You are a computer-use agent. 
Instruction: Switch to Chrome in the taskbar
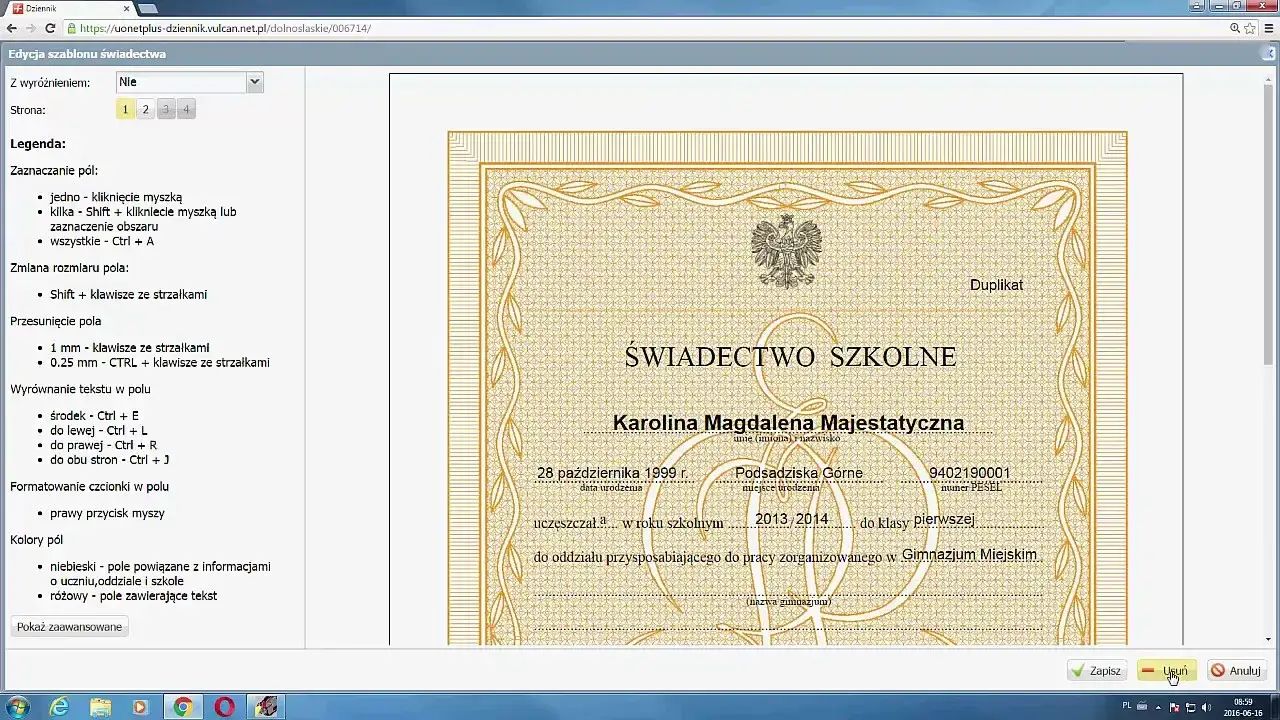coord(183,707)
